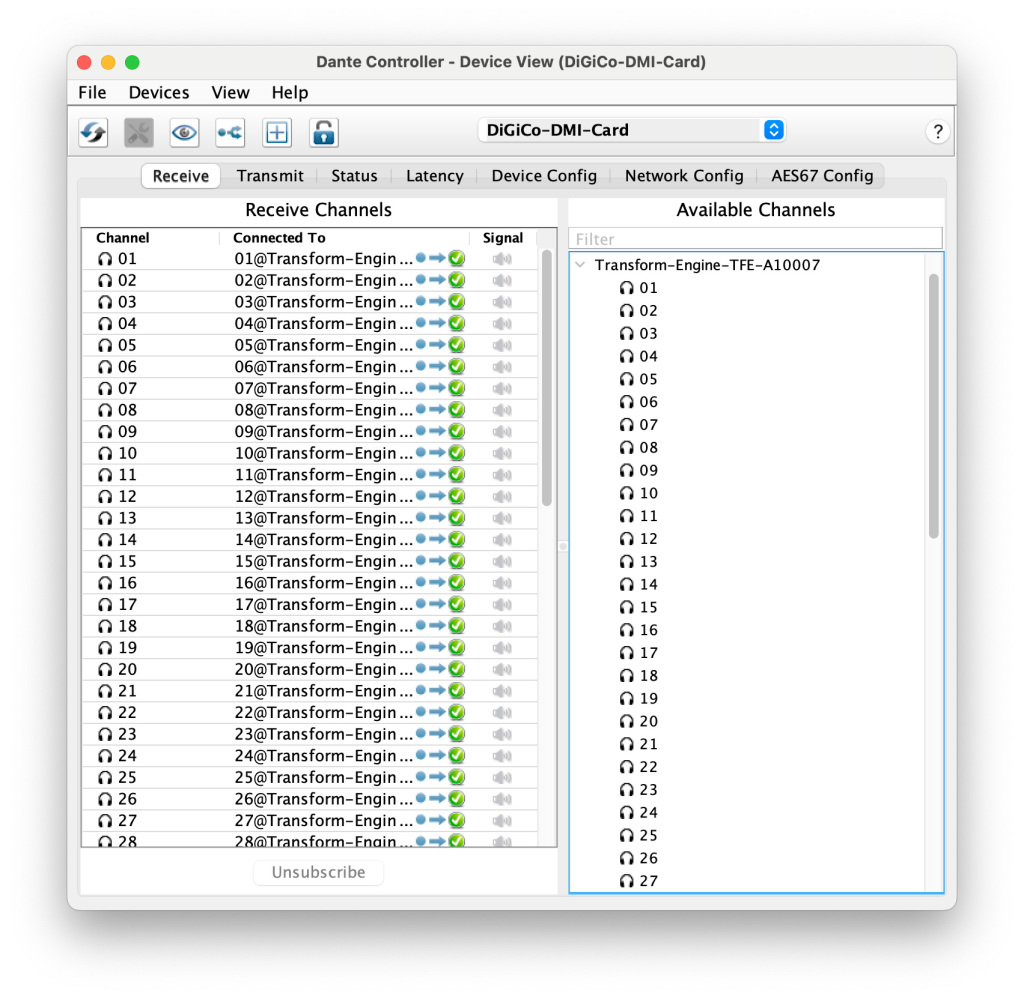This screenshot has width=1024, height=999.
Task: Select available channel 27 in the tree
Action: tap(648, 881)
